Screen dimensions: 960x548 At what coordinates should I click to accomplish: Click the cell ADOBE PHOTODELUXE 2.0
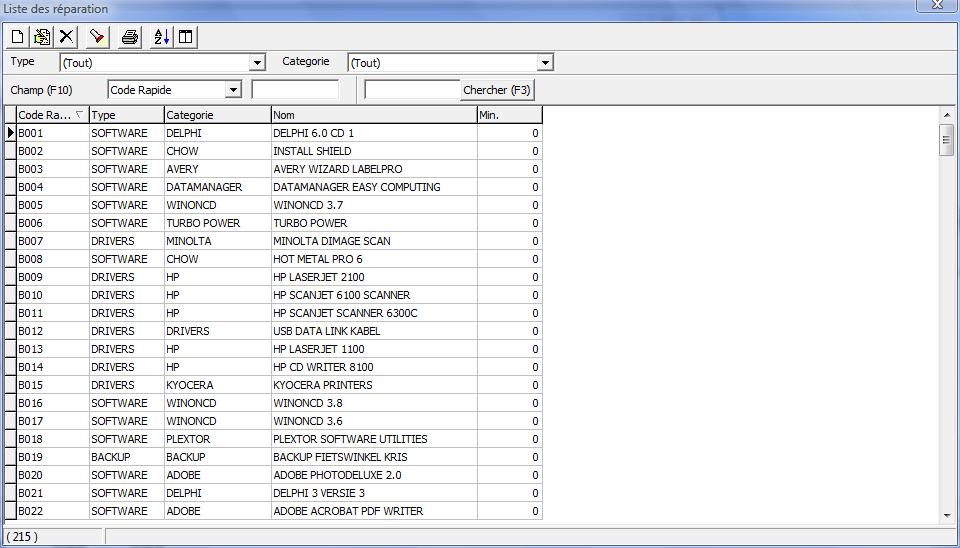click(374, 475)
